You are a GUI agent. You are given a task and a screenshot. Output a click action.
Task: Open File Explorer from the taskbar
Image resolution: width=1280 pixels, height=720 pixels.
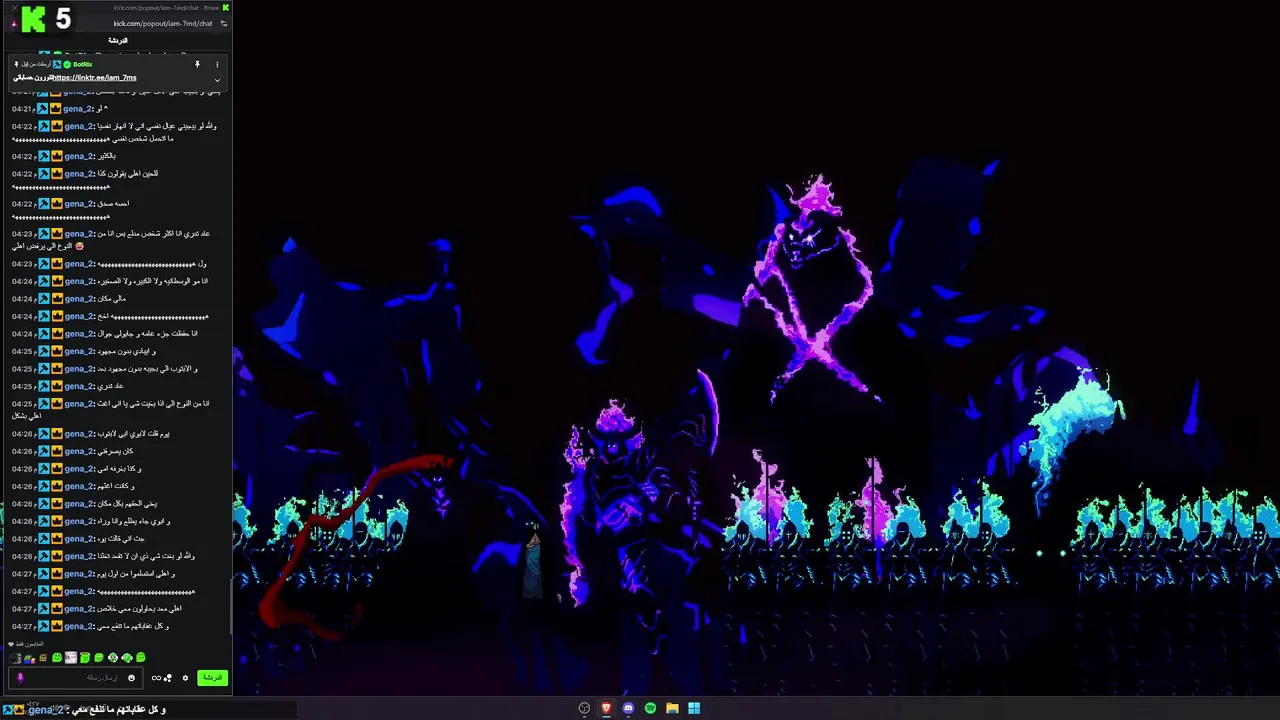pyautogui.click(x=672, y=708)
